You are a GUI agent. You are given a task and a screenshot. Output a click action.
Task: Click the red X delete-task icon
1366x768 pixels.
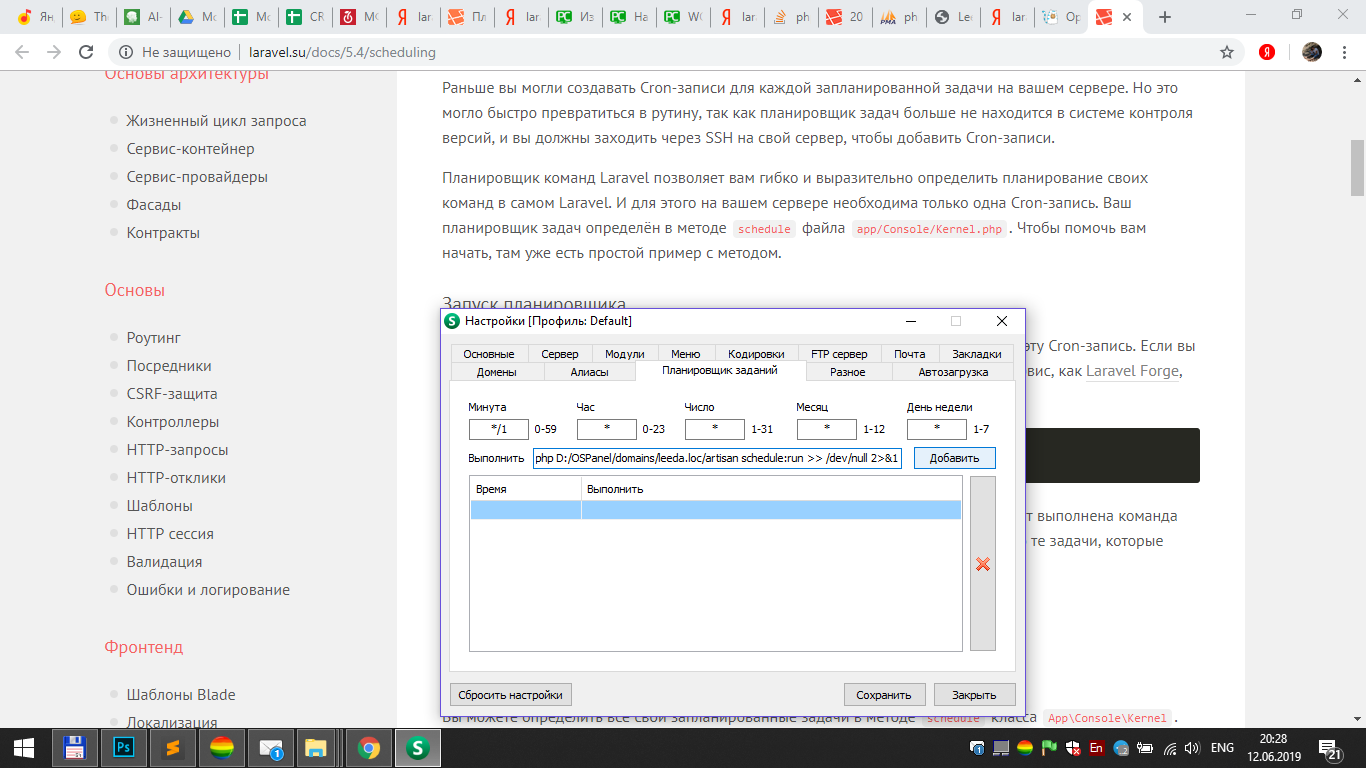[982, 564]
